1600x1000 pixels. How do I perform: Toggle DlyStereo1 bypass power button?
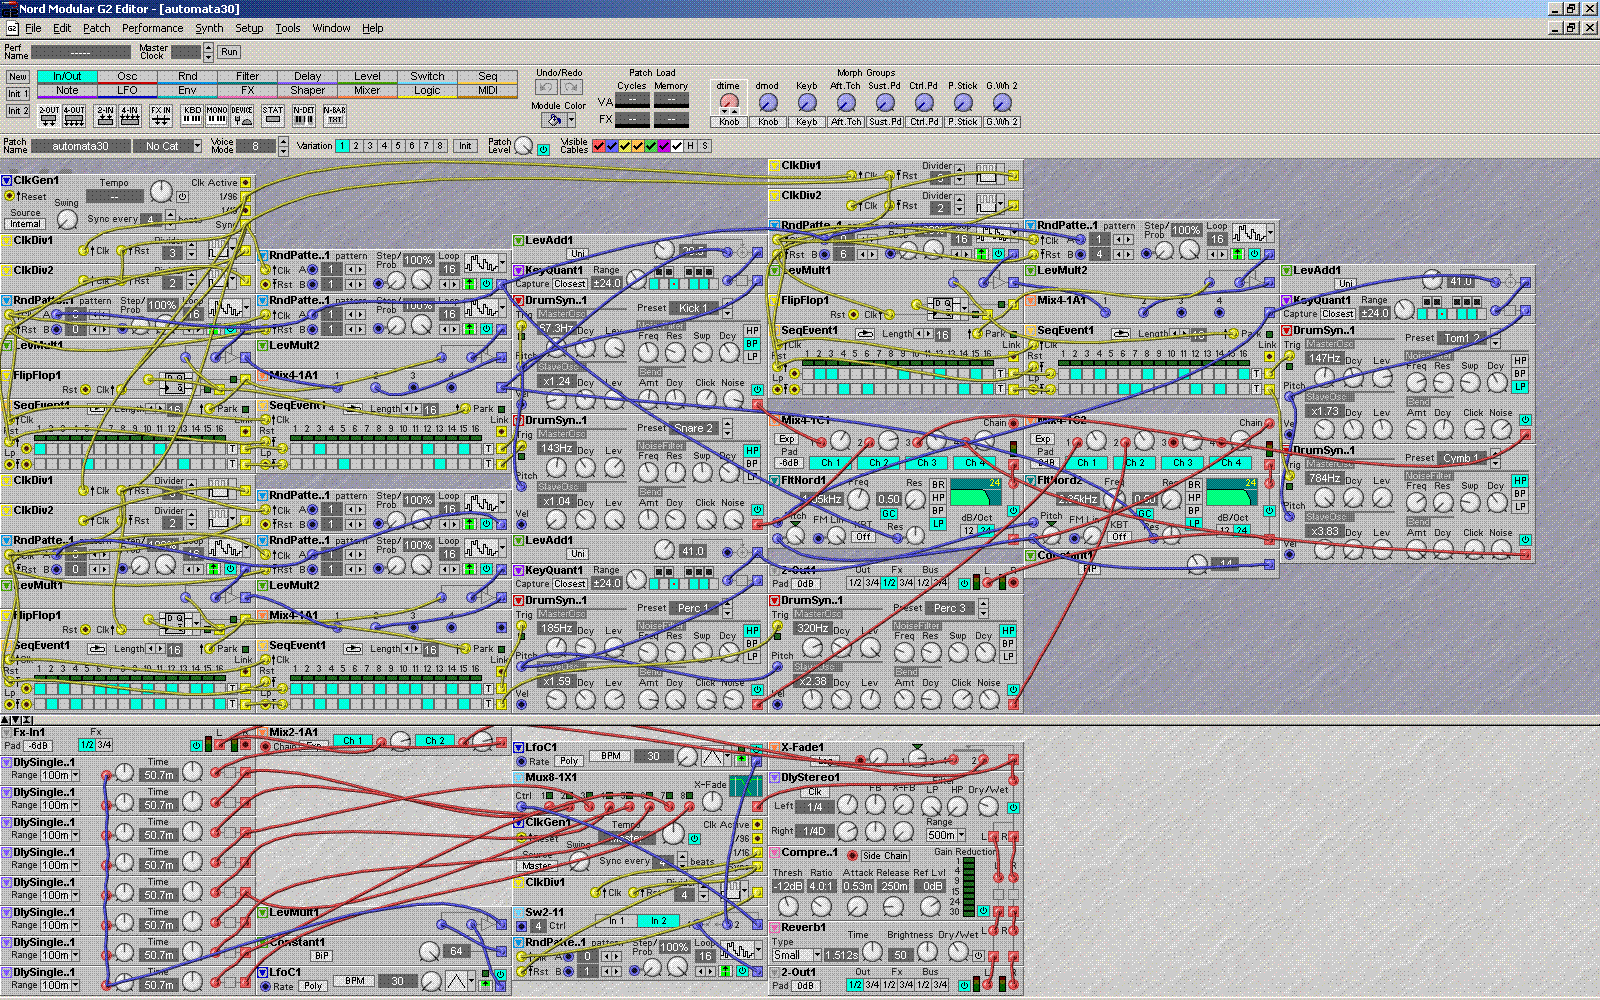click(1013, 807)
